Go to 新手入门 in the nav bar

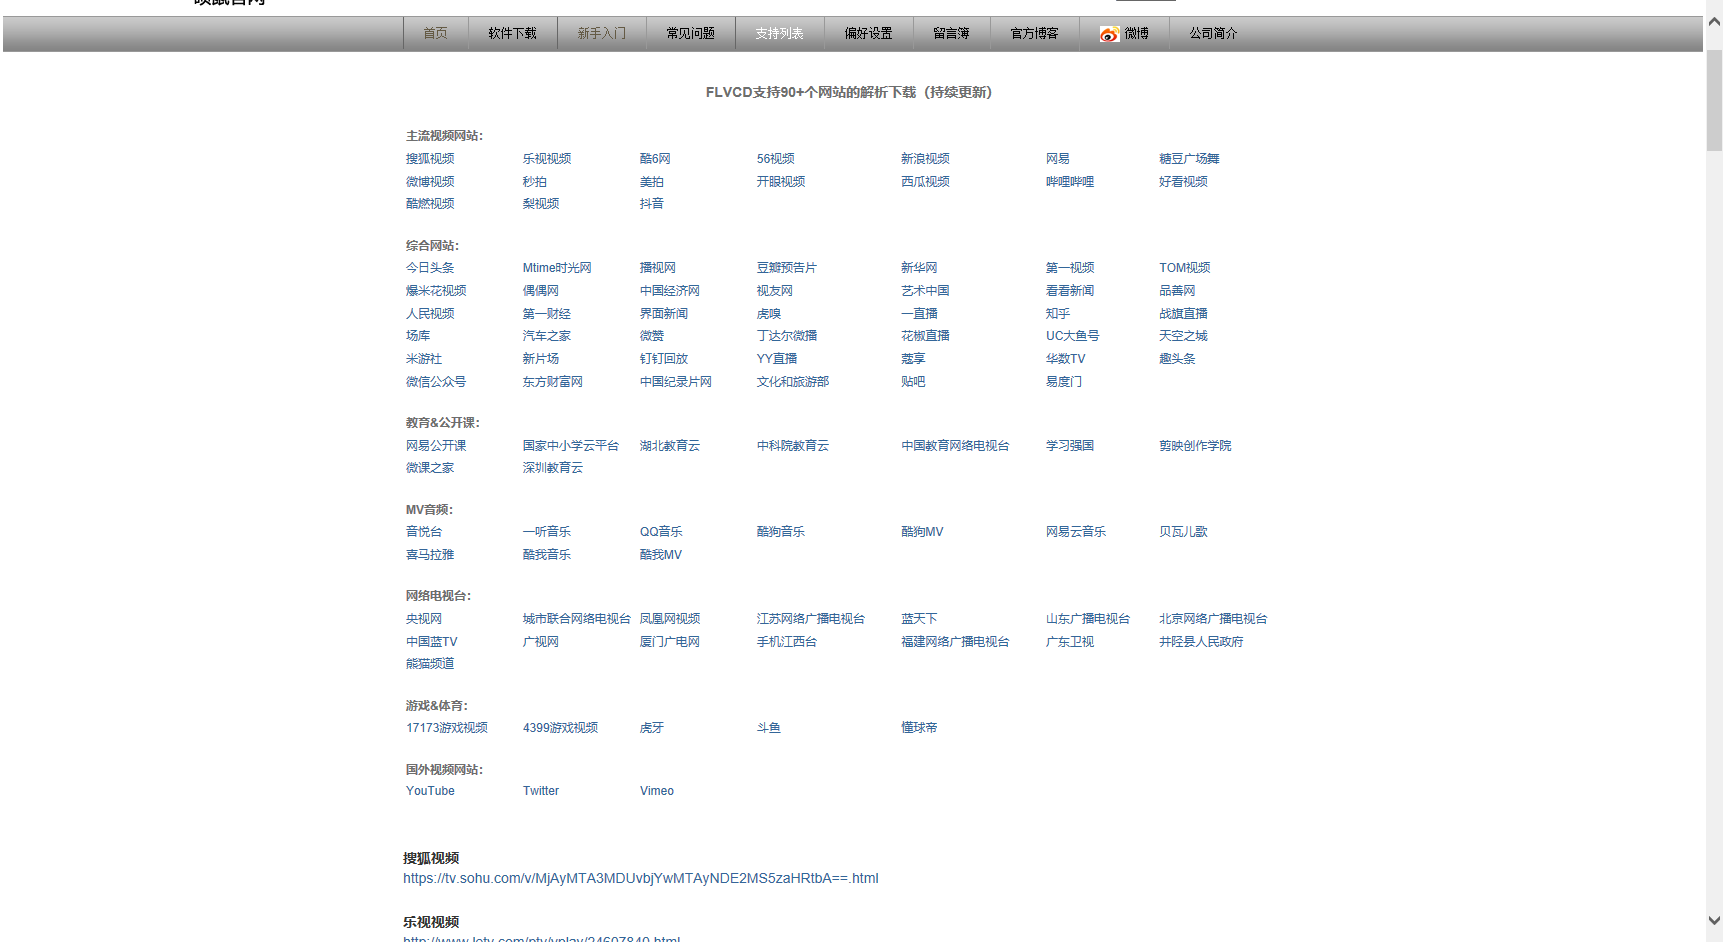pos(602,34)
